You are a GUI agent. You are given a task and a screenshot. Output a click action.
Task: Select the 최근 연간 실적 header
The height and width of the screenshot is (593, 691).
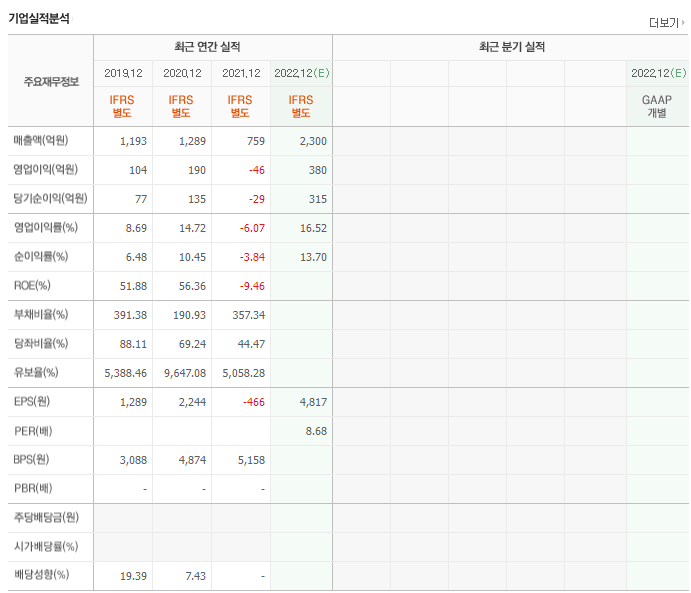click(207, 47)
